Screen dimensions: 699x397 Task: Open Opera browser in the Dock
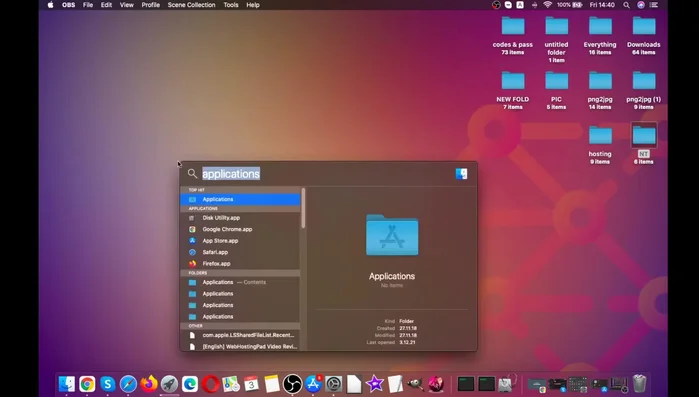pyautogui.click(x=210, y=384)
